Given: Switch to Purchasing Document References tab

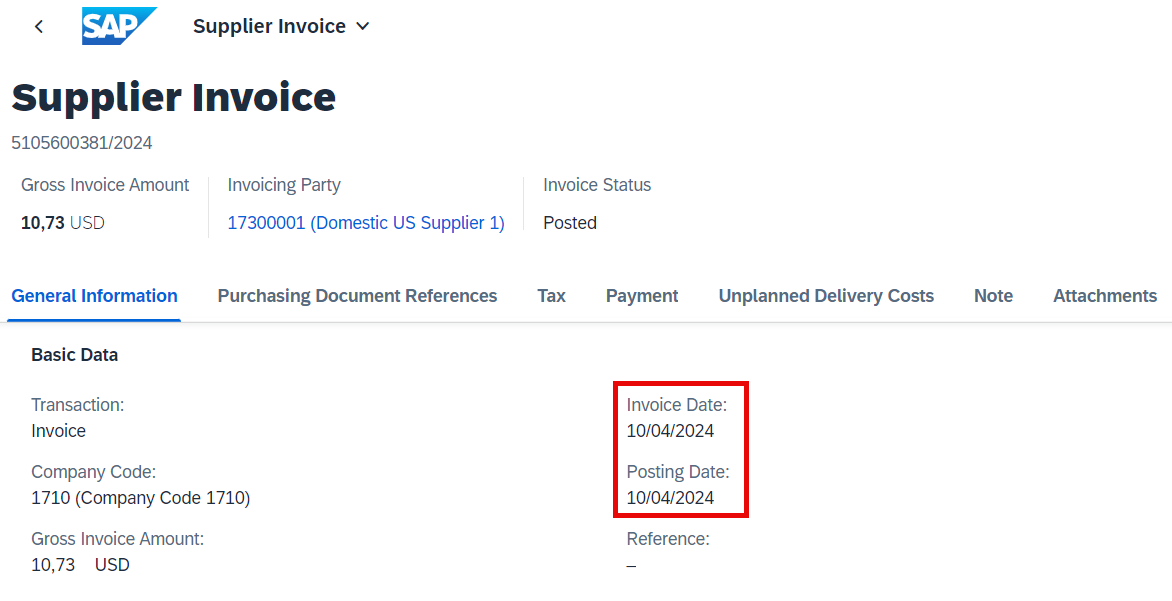Looking at the screenshot, I should pos(357,296).
